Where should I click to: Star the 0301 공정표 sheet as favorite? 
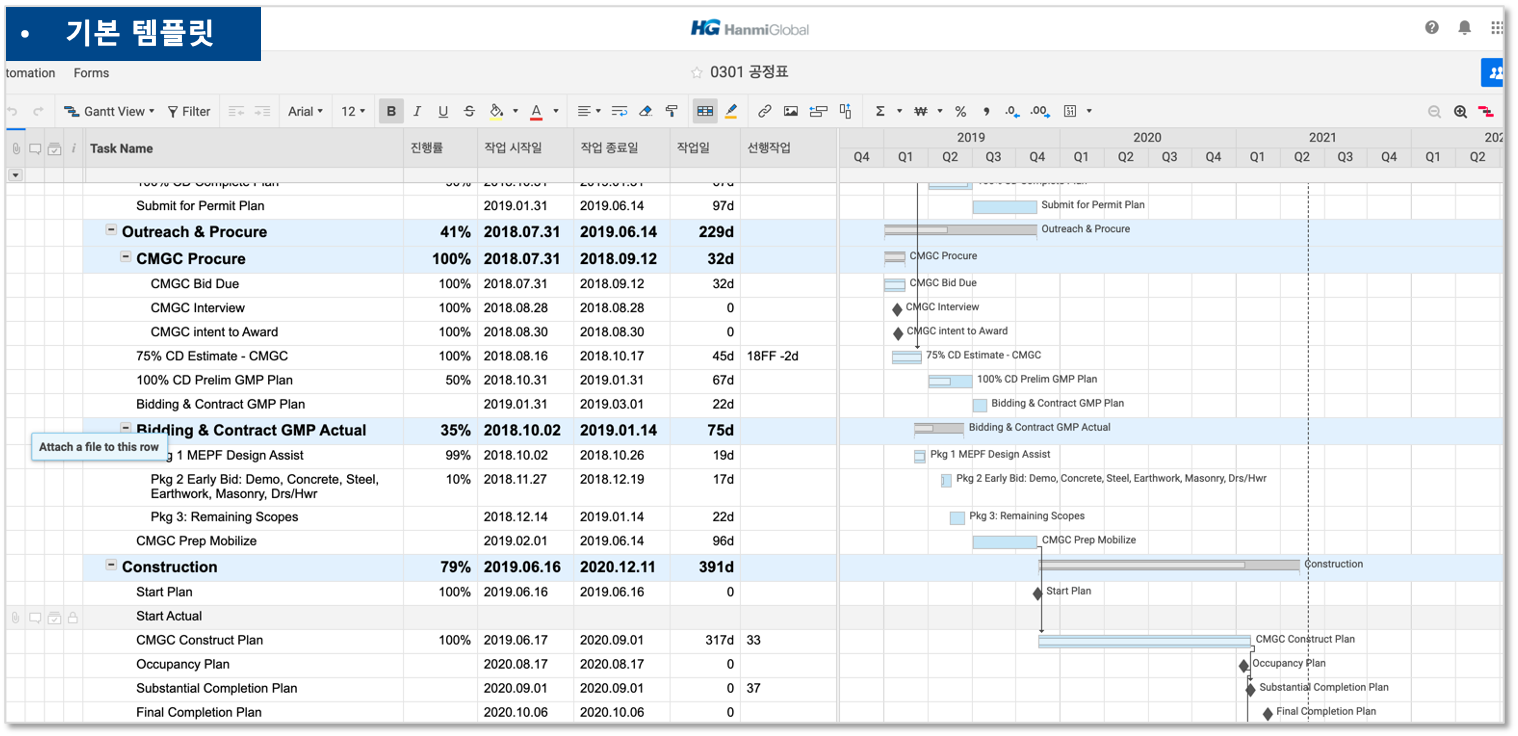pos(697,73)
